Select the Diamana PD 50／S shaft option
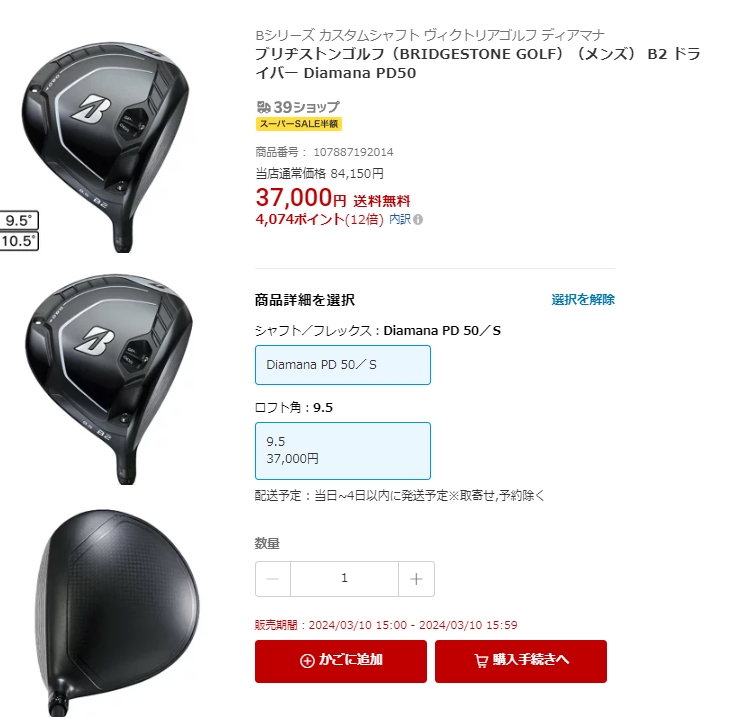The height and width of the screenshot is (718, 732). pos(343,365)
